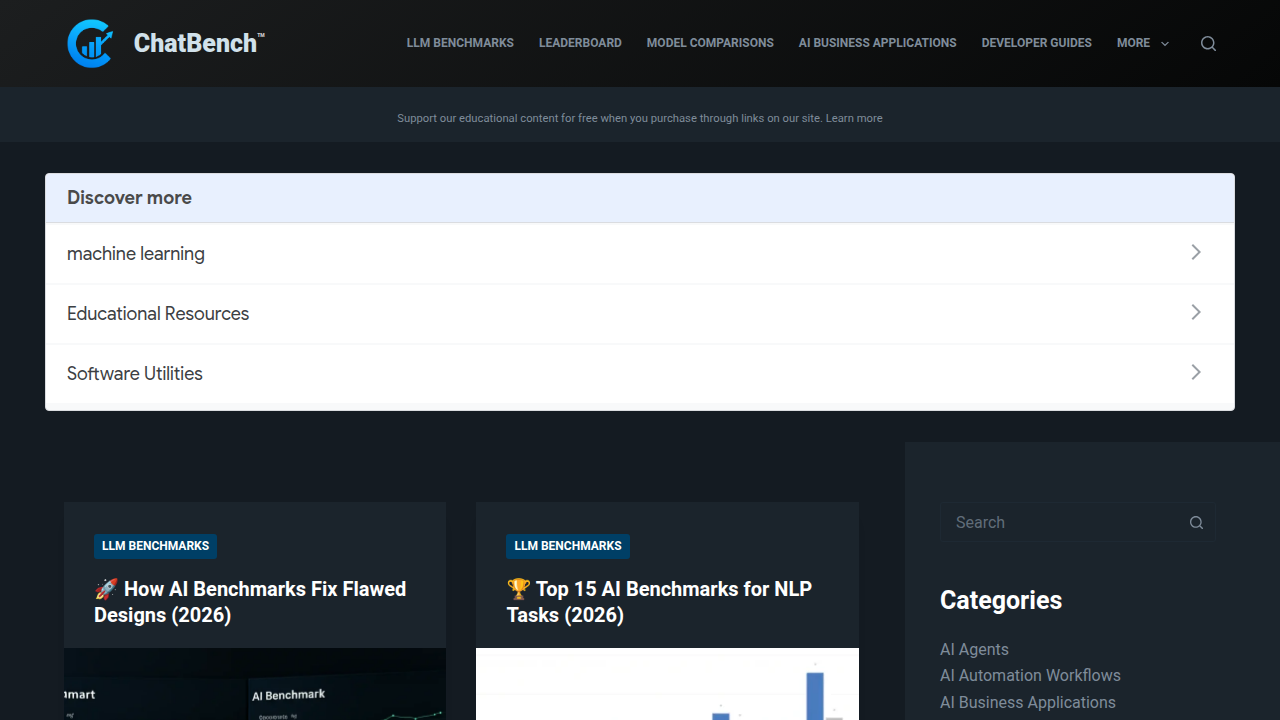Click the Educational Resources arrow chevron

point(1196,312)
